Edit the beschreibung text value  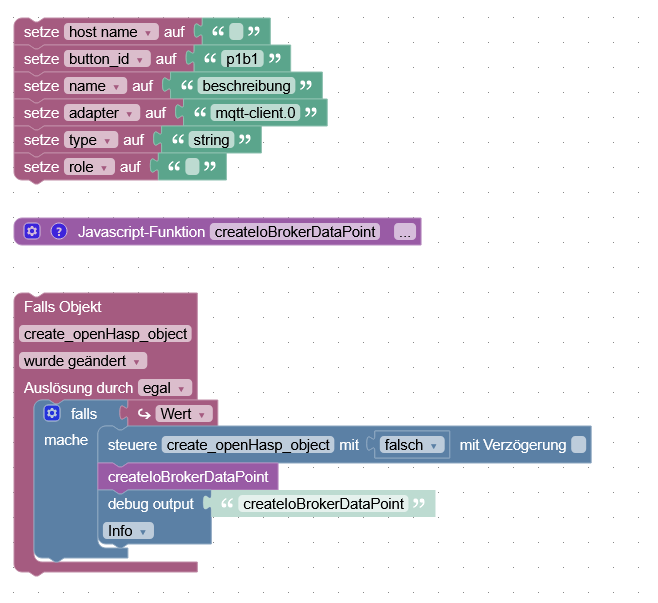[x=246, y=86]
